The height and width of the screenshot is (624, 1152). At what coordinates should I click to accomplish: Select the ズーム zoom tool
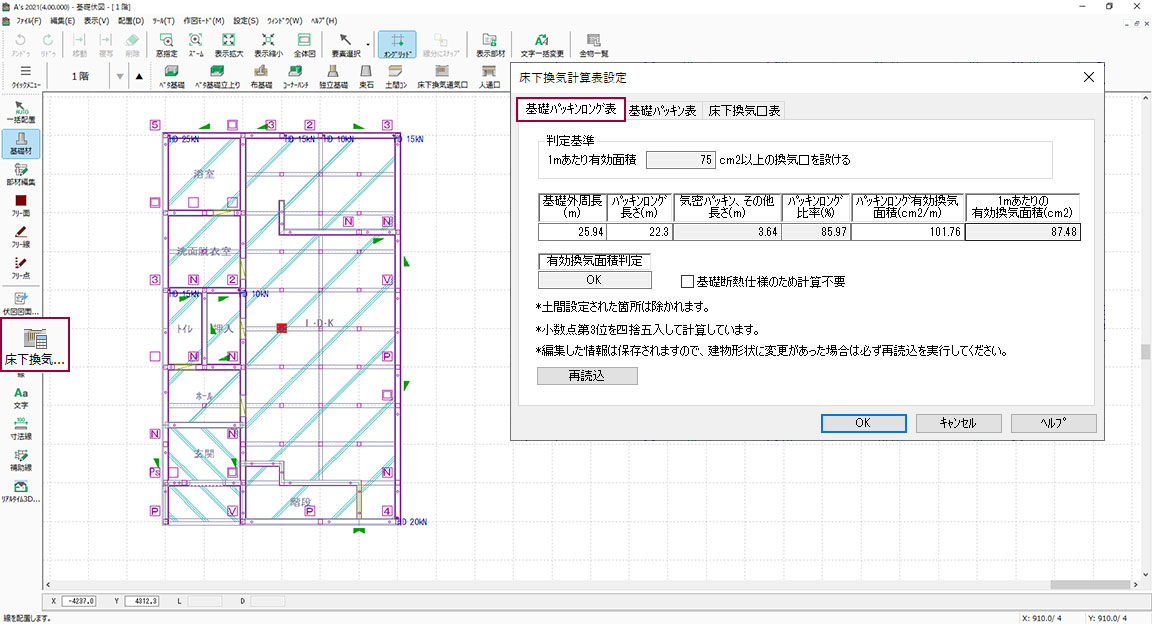click(195, 44)
